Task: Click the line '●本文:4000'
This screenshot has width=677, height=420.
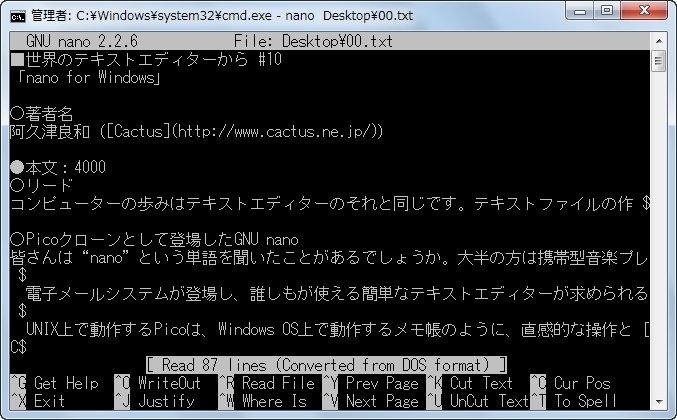Action: [58, 167]
